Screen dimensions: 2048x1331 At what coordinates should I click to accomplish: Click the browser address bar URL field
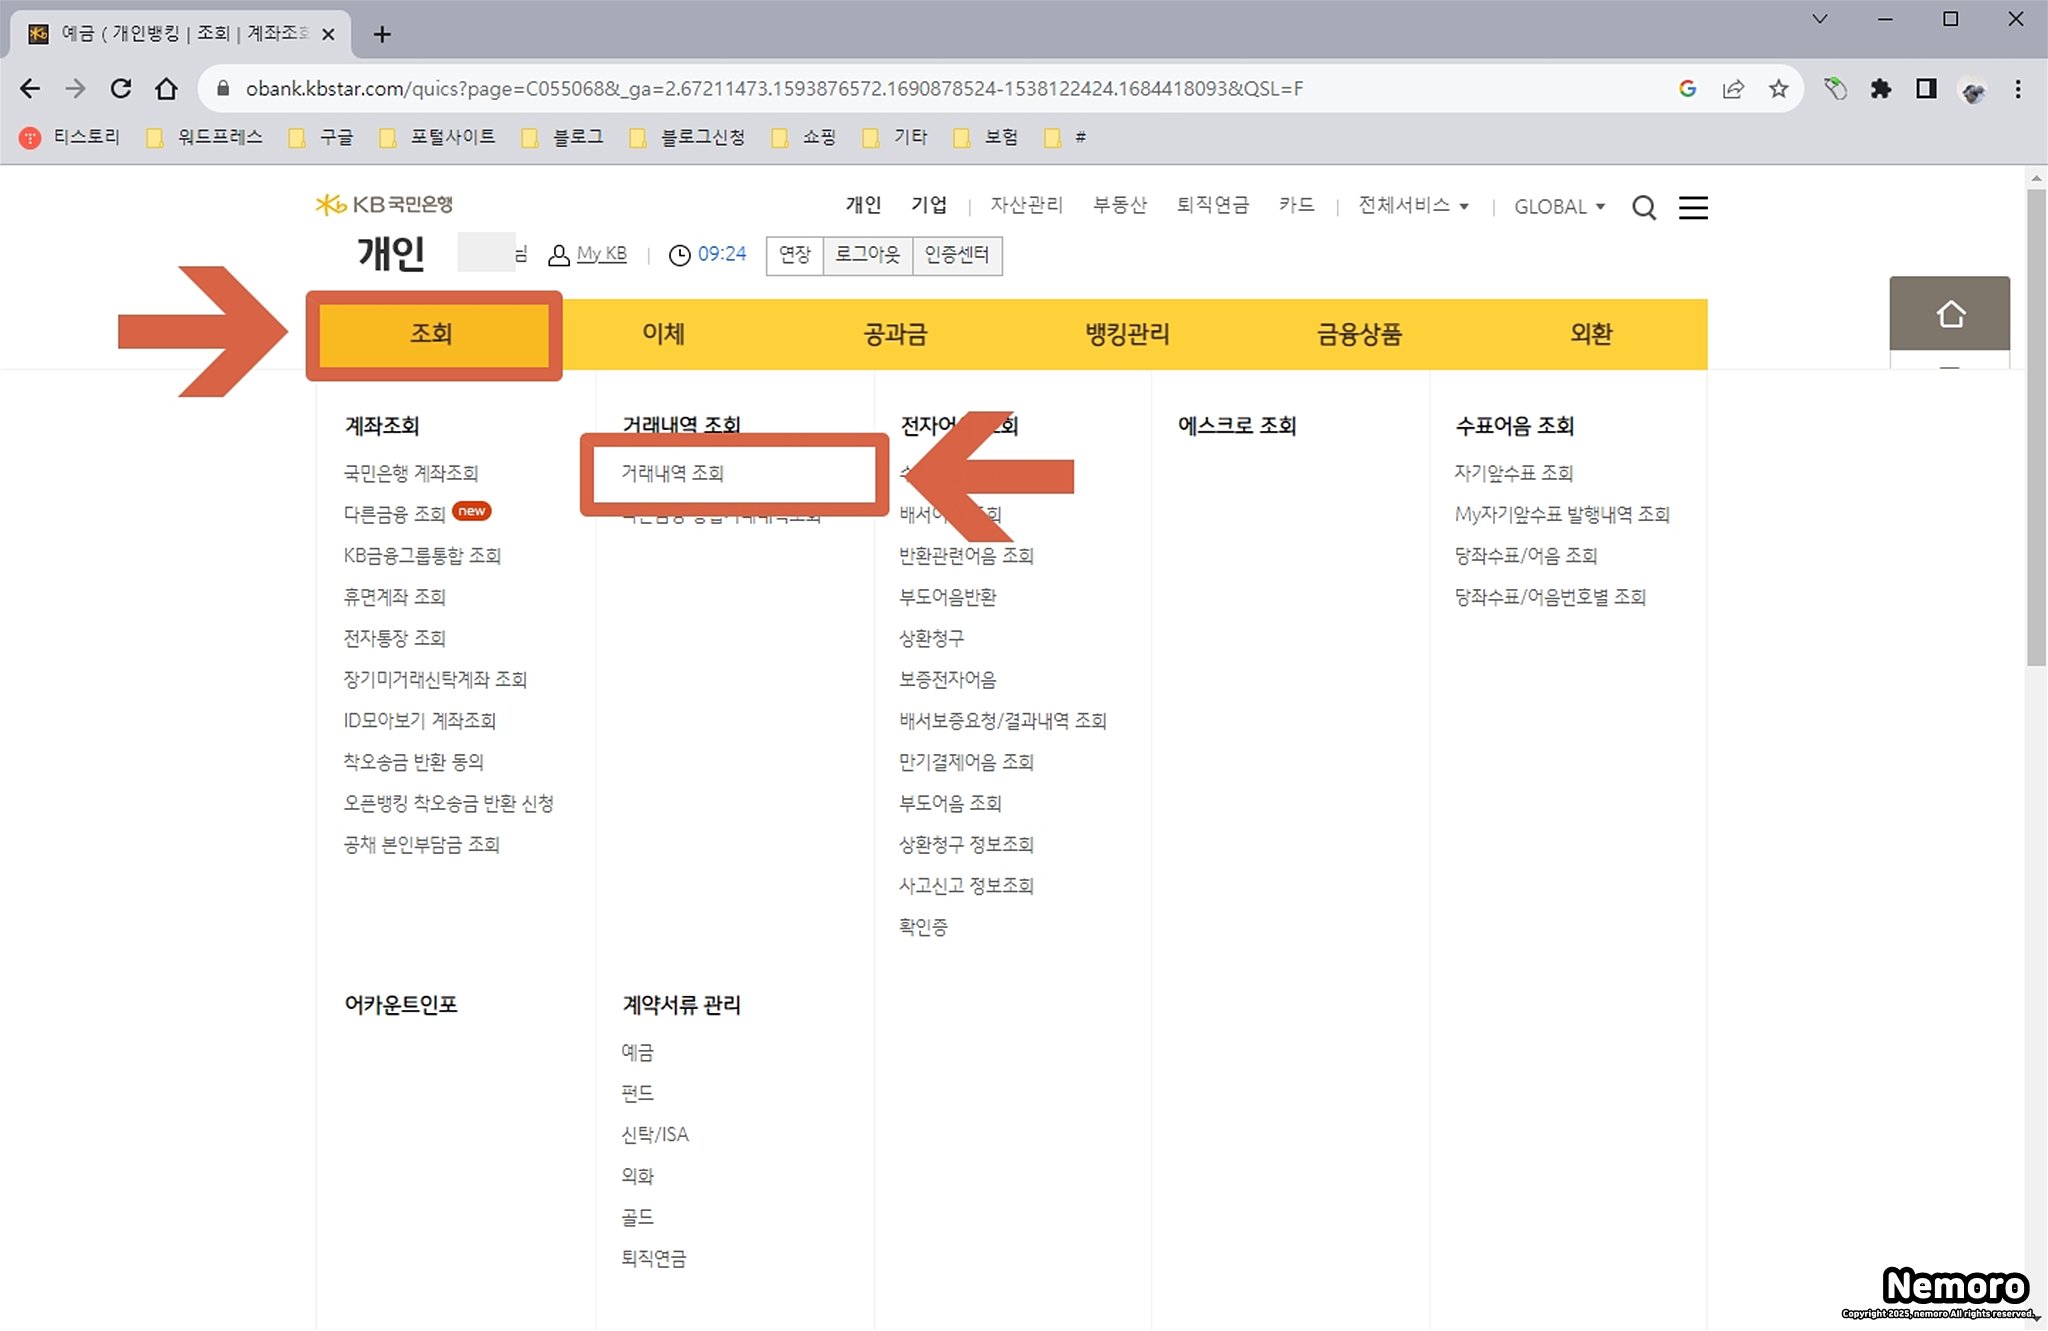point(774,89)
